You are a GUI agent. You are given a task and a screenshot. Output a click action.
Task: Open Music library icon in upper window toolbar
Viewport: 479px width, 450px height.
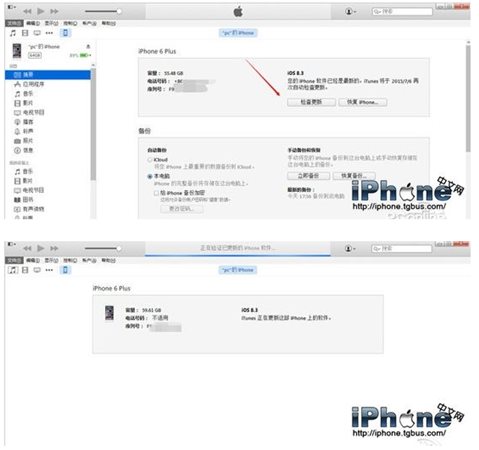13,33
